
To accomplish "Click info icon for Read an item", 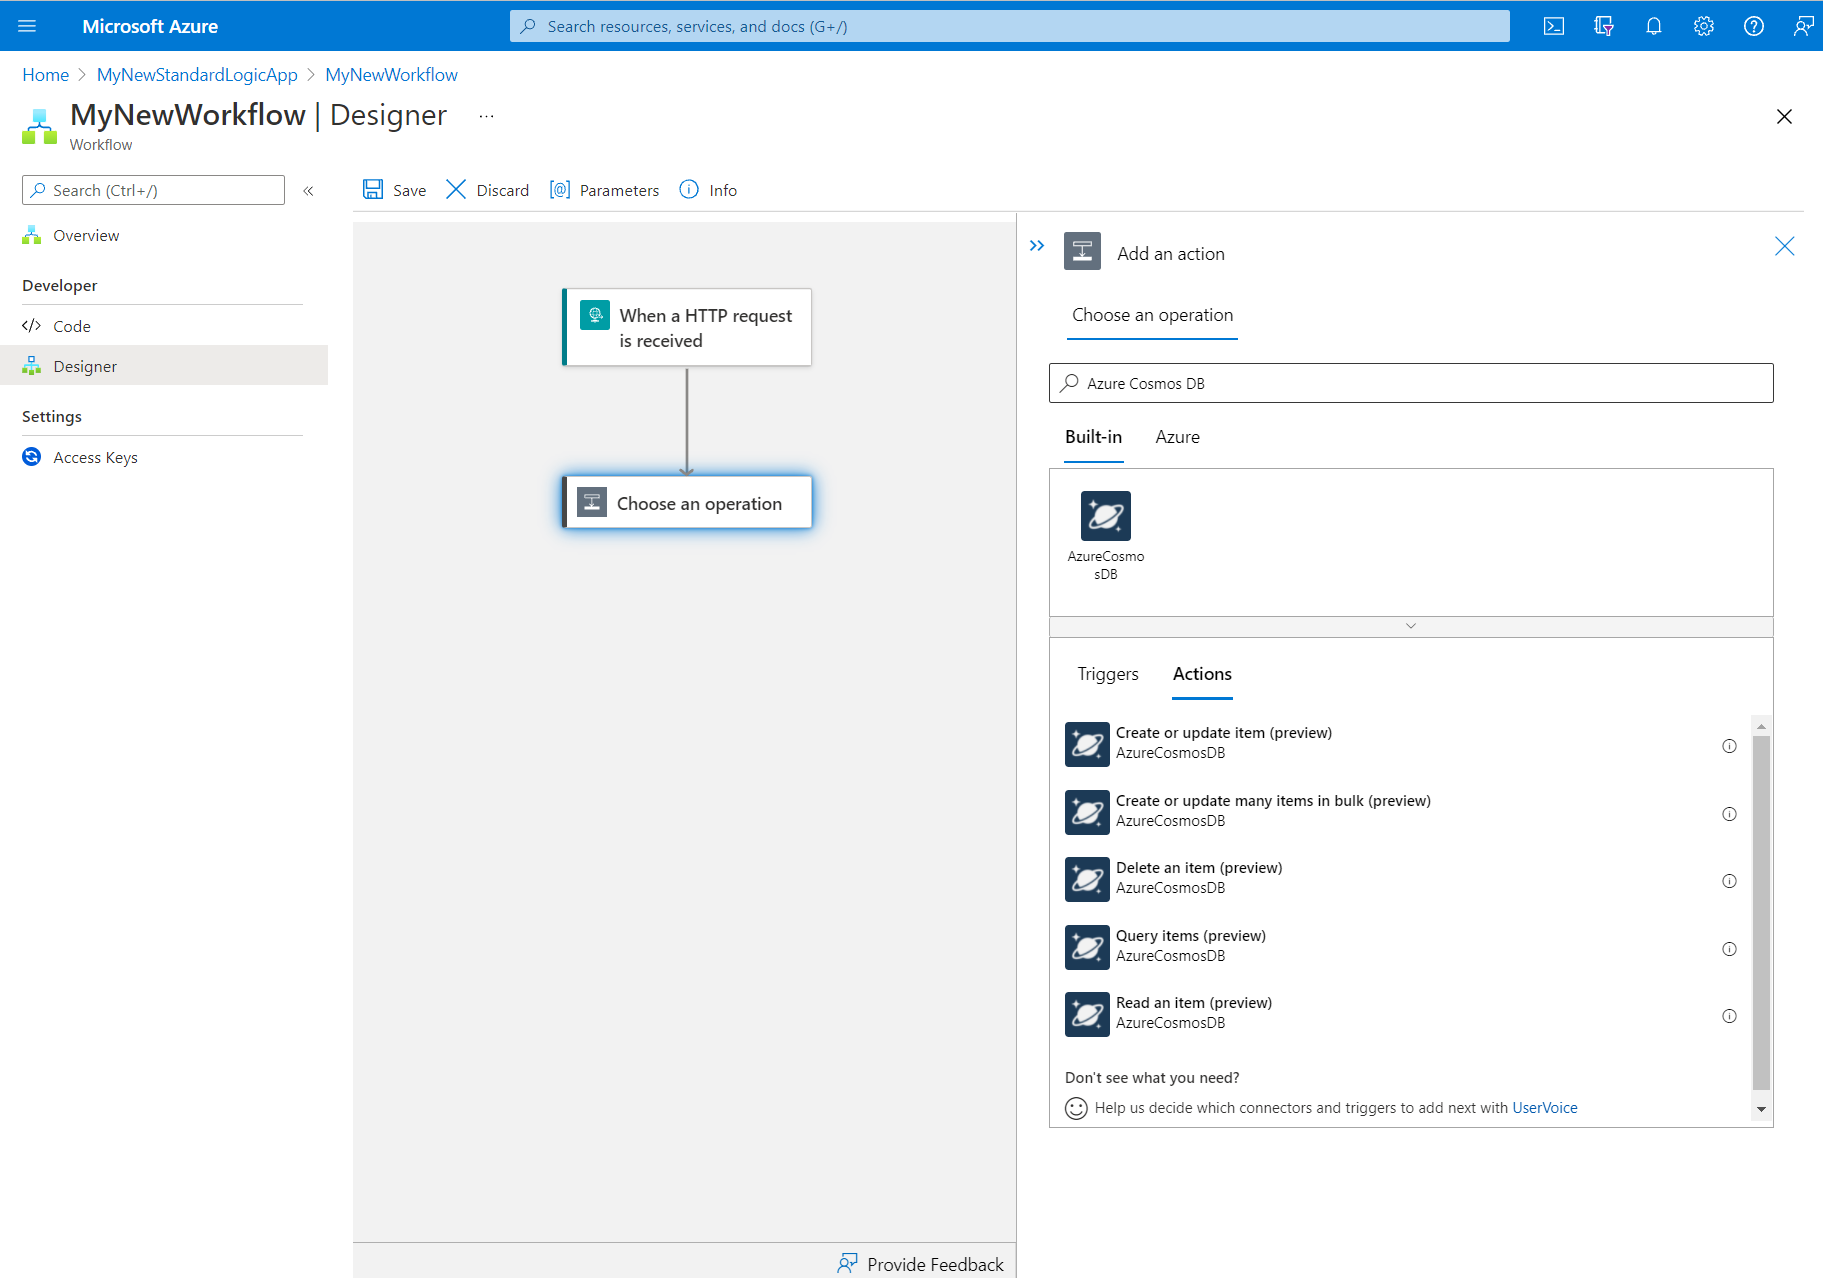I will (1729, 1016).
